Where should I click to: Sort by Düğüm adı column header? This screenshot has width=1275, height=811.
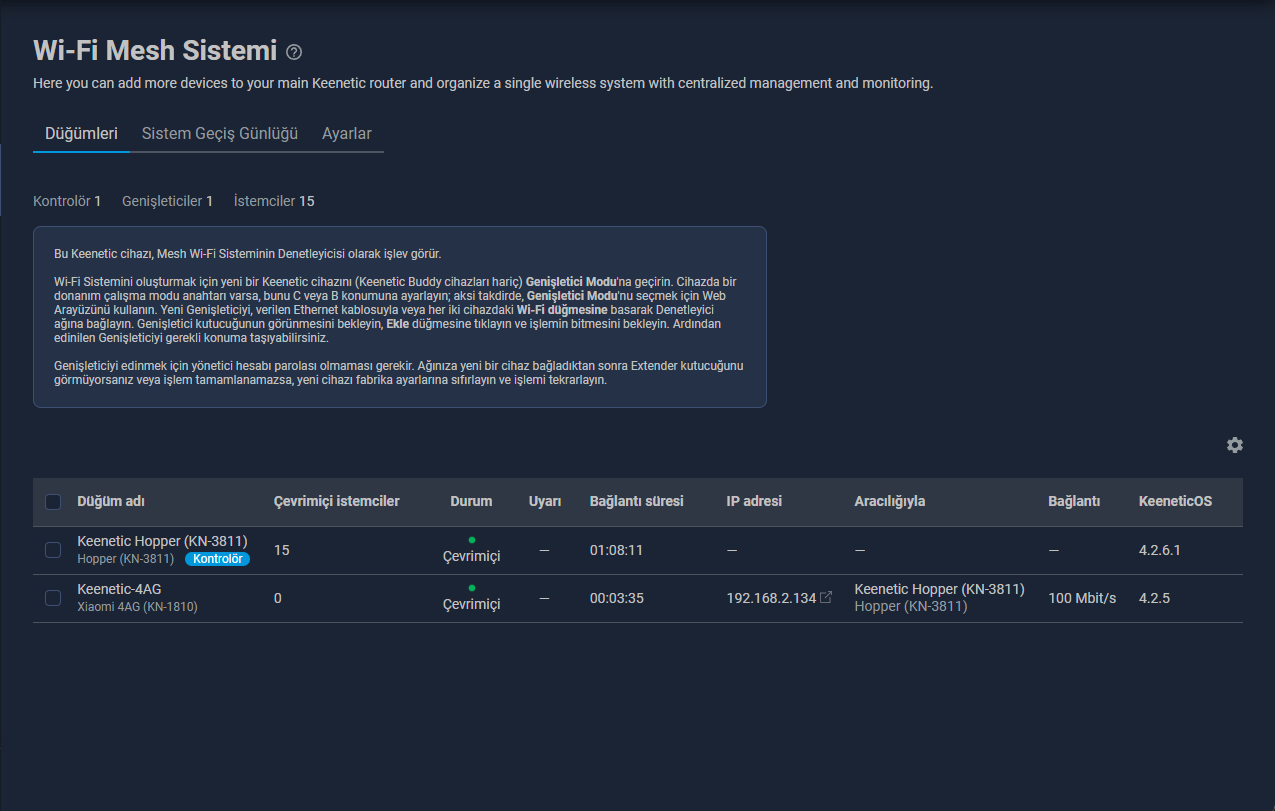coord(111,501)
